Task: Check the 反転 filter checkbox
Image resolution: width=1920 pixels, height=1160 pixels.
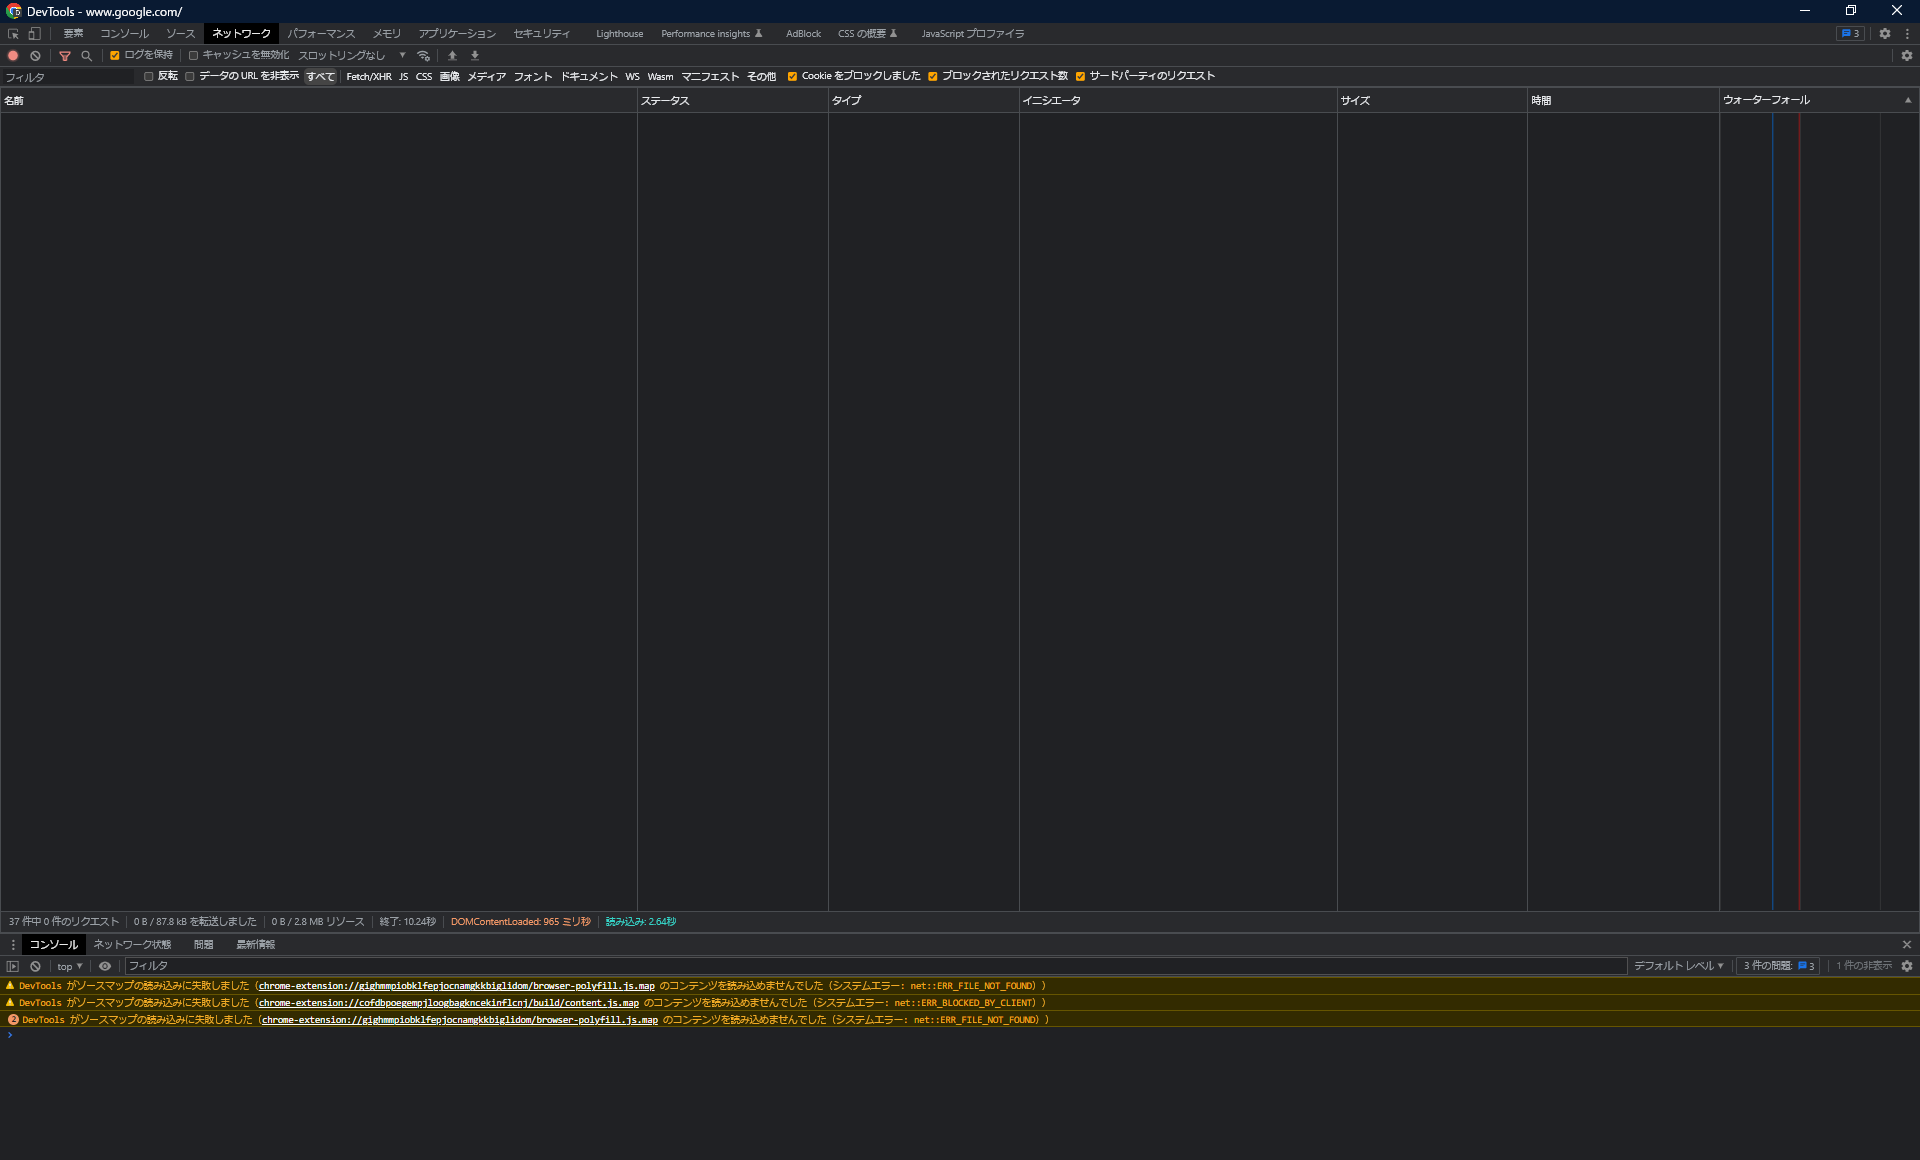Action: [x=149, y=77]
